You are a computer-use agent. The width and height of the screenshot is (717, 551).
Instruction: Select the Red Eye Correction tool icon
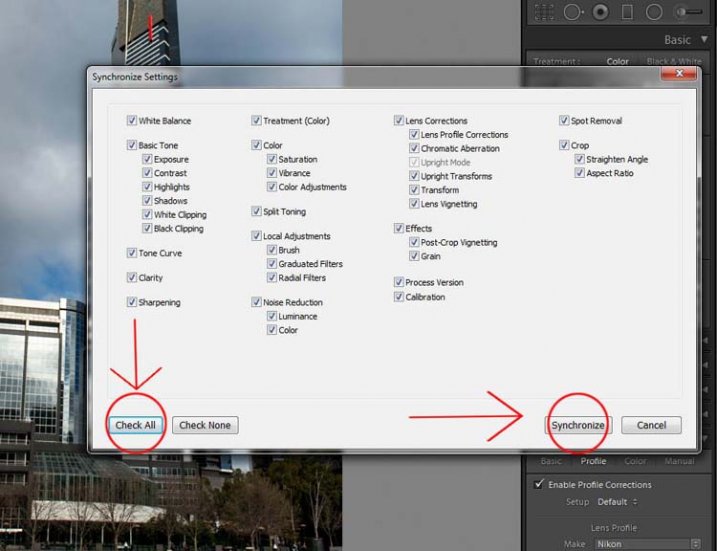click(601, 13)
